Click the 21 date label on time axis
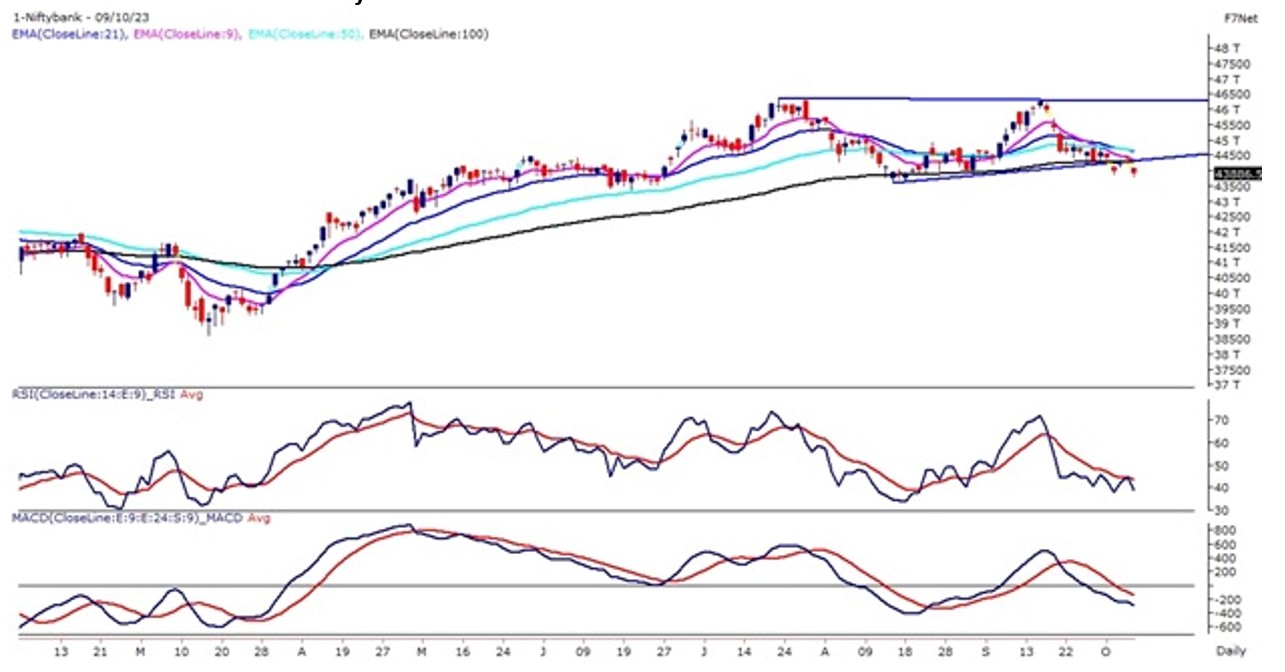This screenshot has height=672, width=1285. (x=98, y=651)
